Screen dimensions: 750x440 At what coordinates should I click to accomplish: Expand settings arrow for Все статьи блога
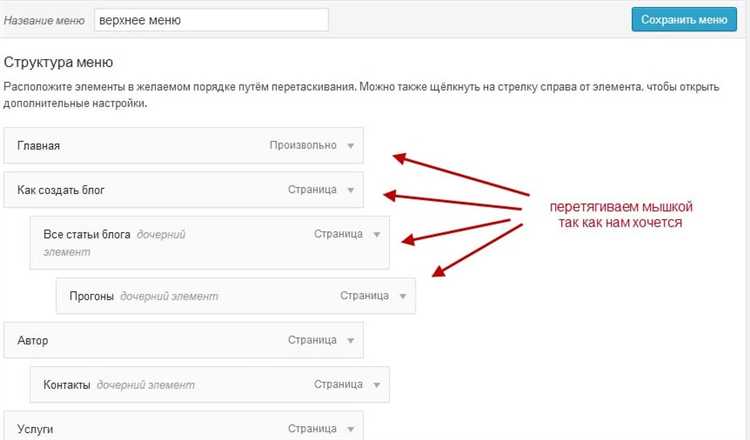[377, 234]
